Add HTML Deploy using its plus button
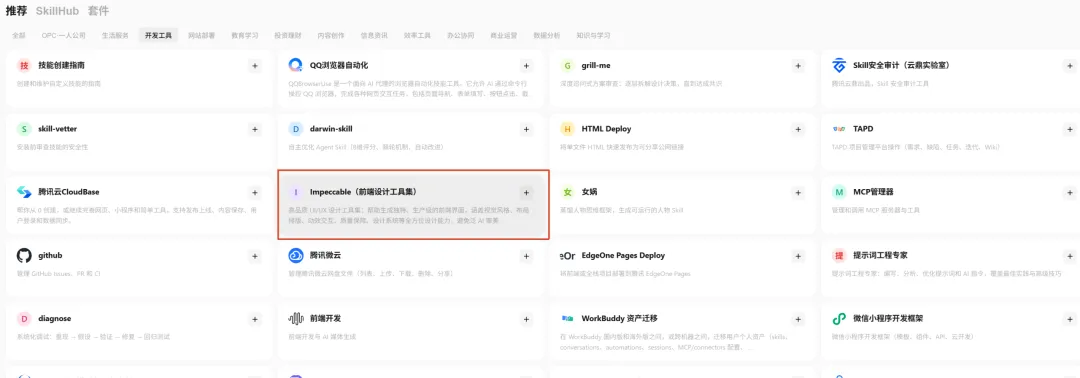 click(798, 129)
